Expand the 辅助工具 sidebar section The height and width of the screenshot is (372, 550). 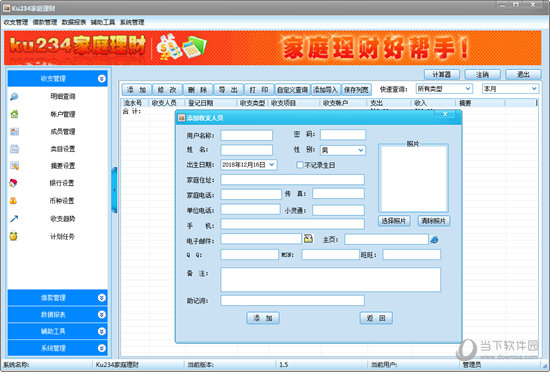click(102, 331)
